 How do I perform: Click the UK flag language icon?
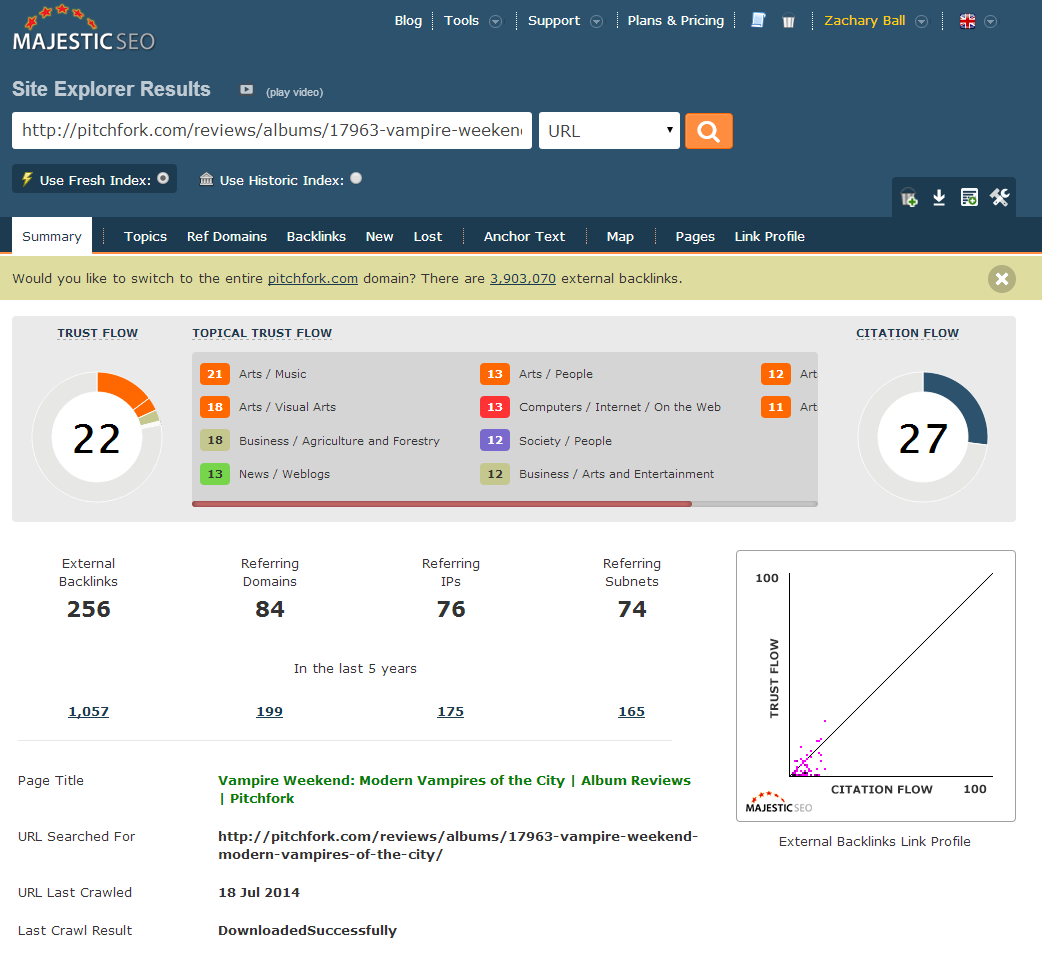[x=968, y=21]
